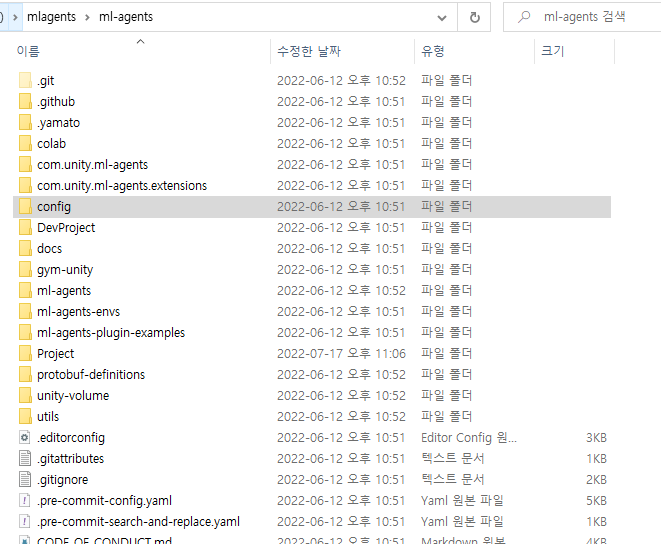Click the protobuf-definitions folder icon

click(25, 374)
